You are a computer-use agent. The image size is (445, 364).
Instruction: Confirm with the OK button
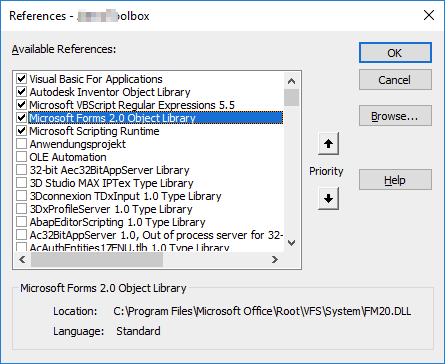click(x=395, y=53)
